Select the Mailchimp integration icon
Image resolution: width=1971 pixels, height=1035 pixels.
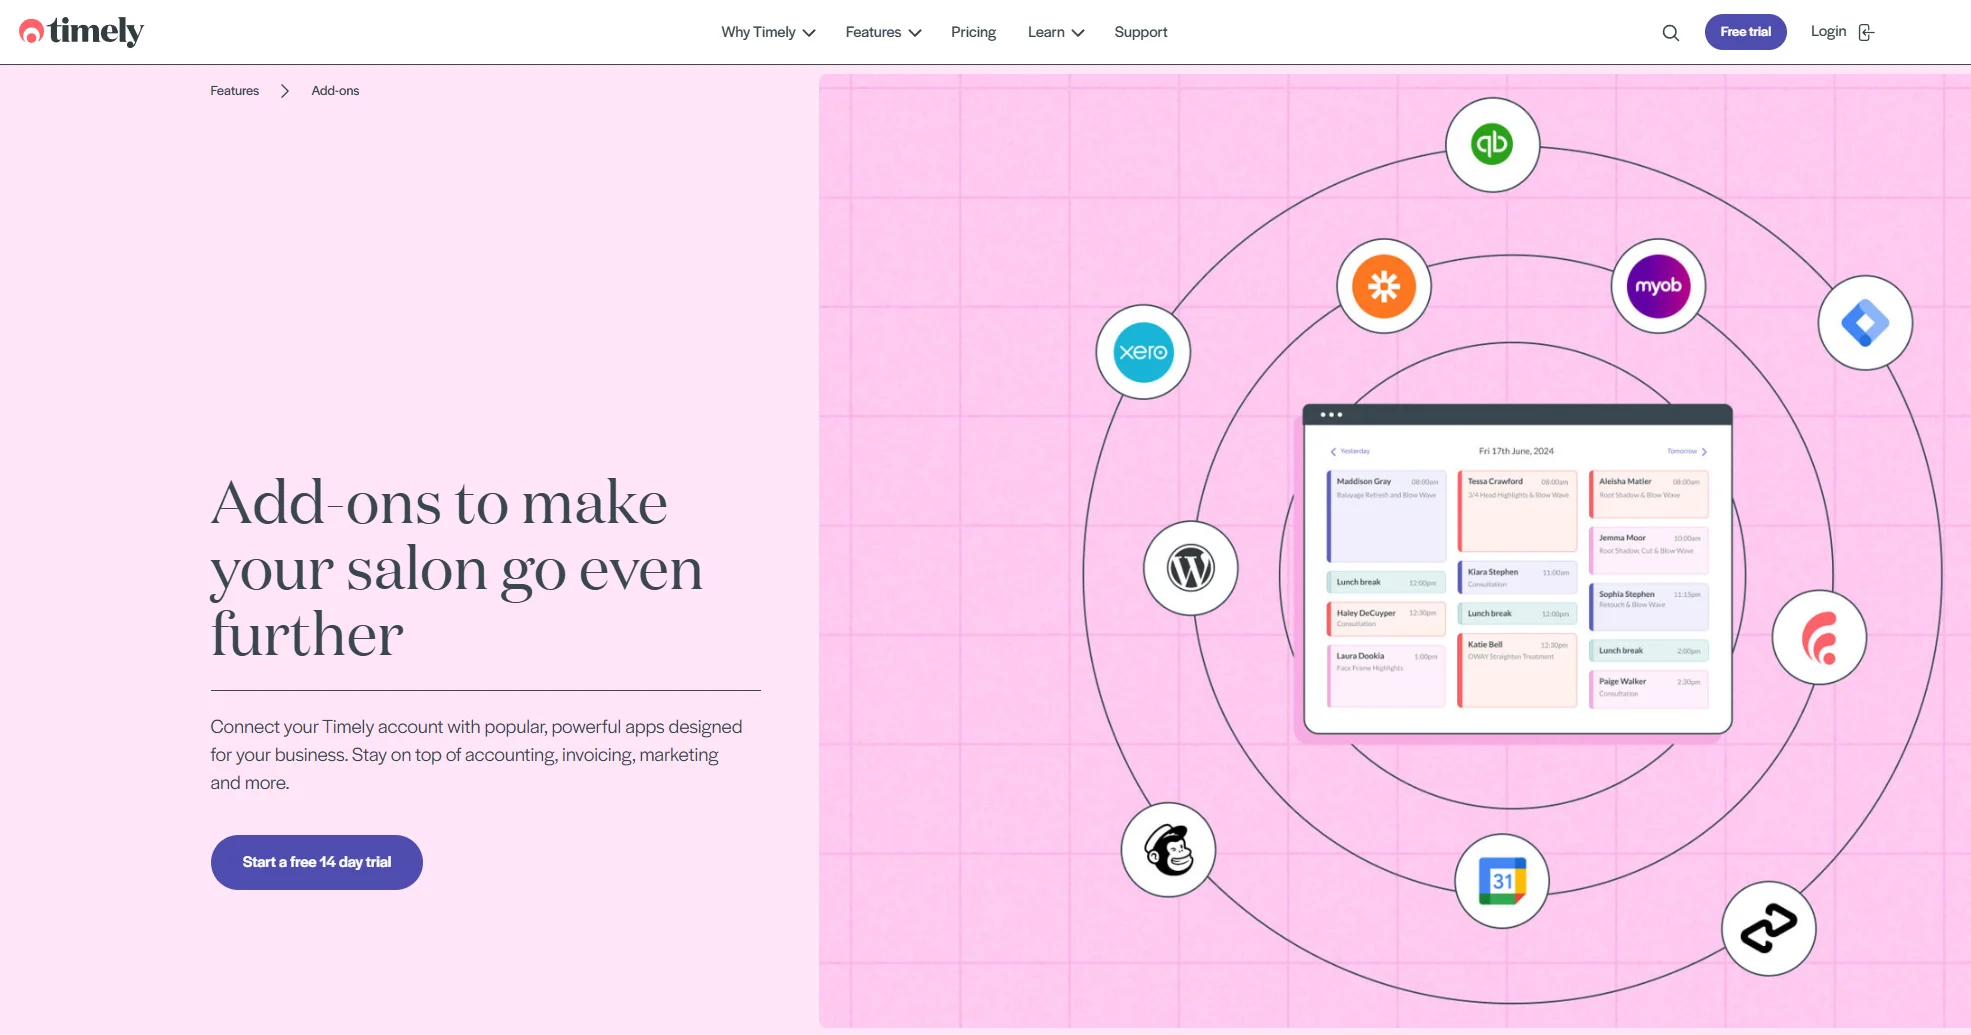pos(1168,849)
